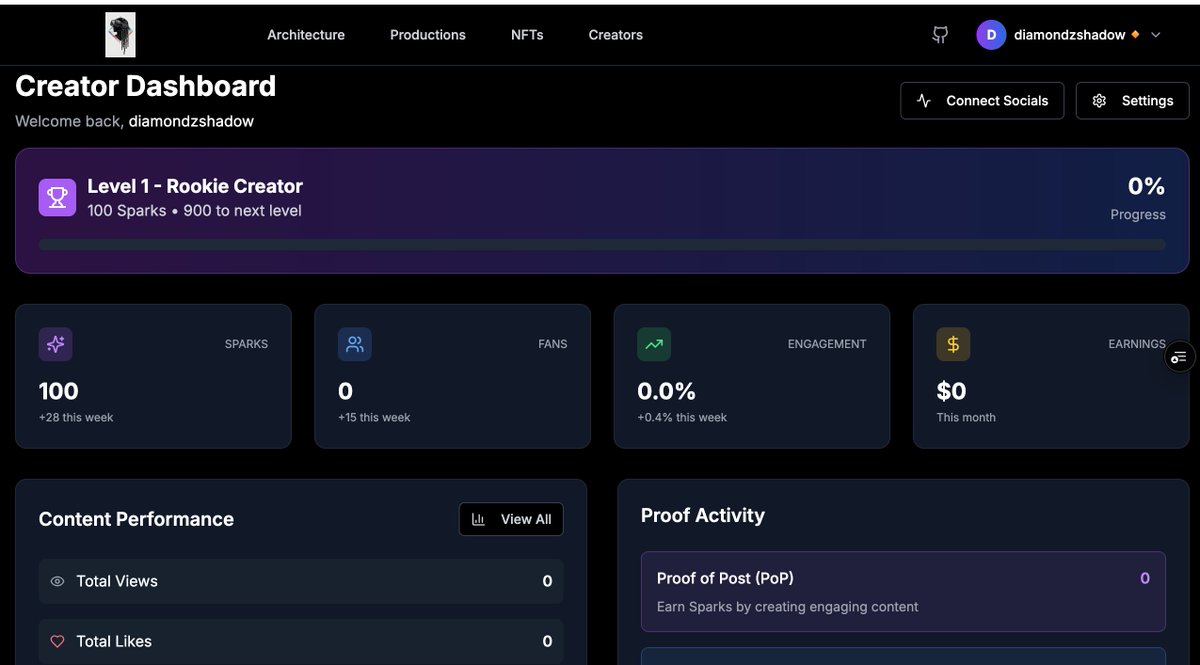
Task: Select the Proof of Post (PoP) card
Action: tap(903, 590)
